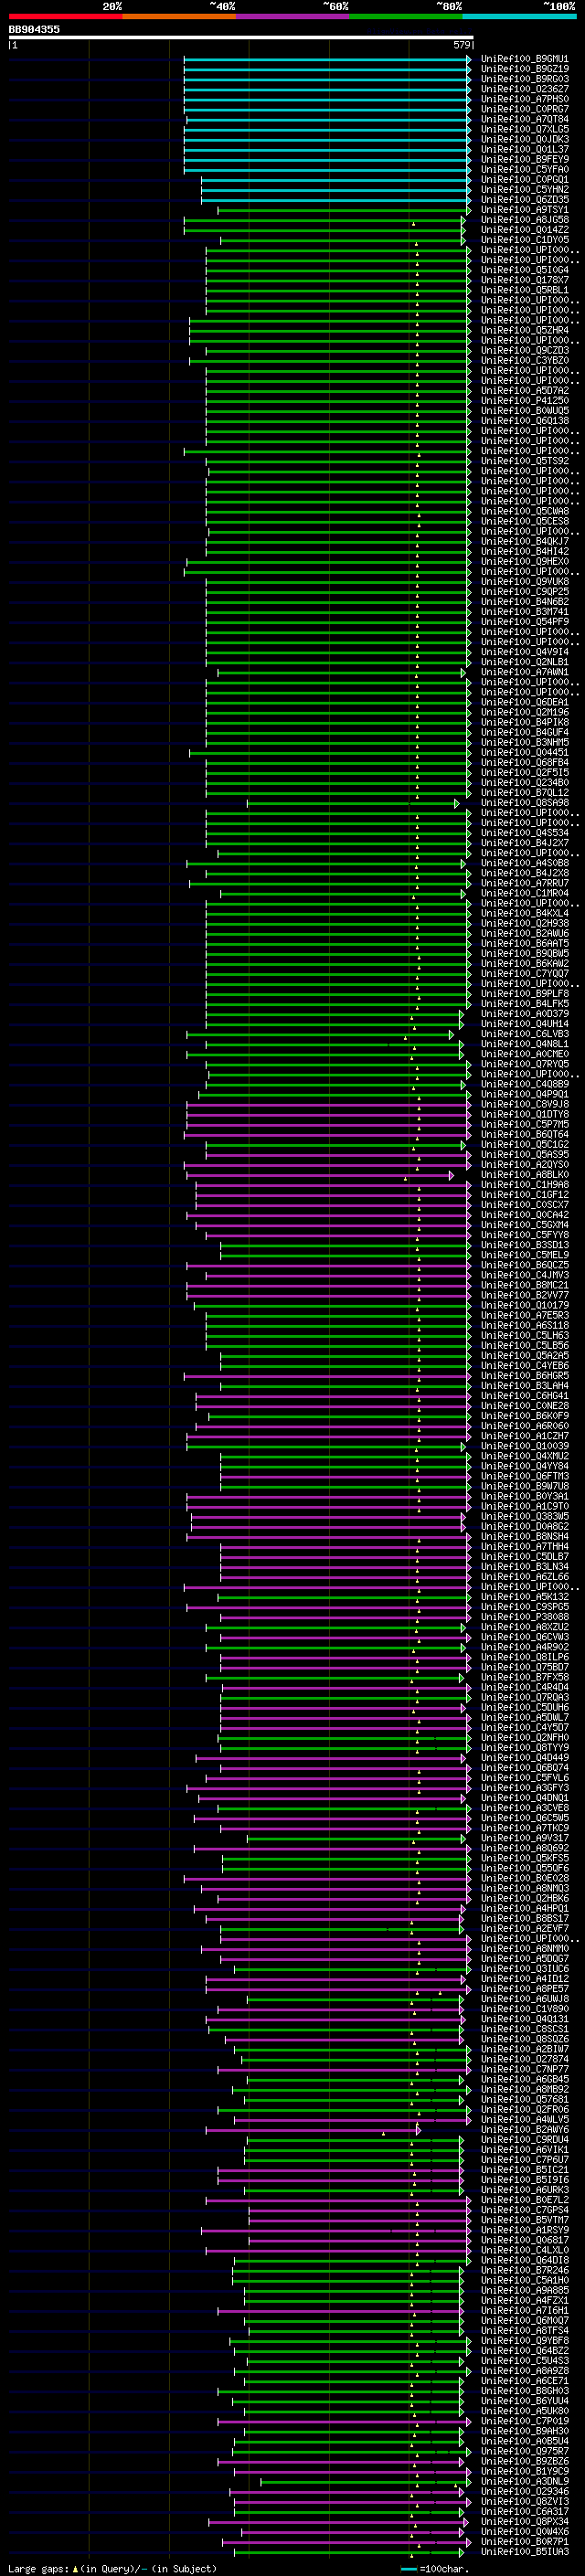This screenshot has width=585, height=2576.
Task: Open hit UniRef100_B9GZ19
Action: [524, 69]
